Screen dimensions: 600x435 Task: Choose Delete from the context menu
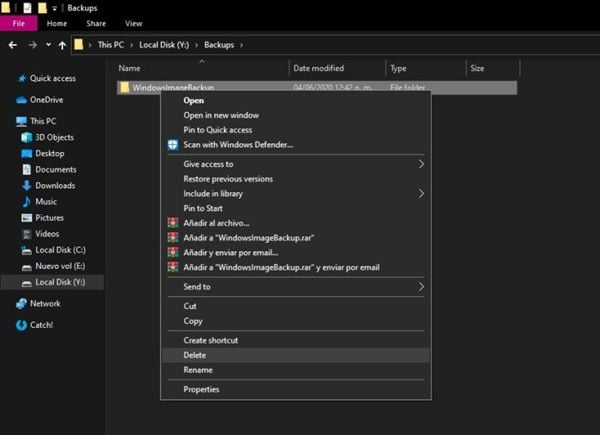coord(195,355)
